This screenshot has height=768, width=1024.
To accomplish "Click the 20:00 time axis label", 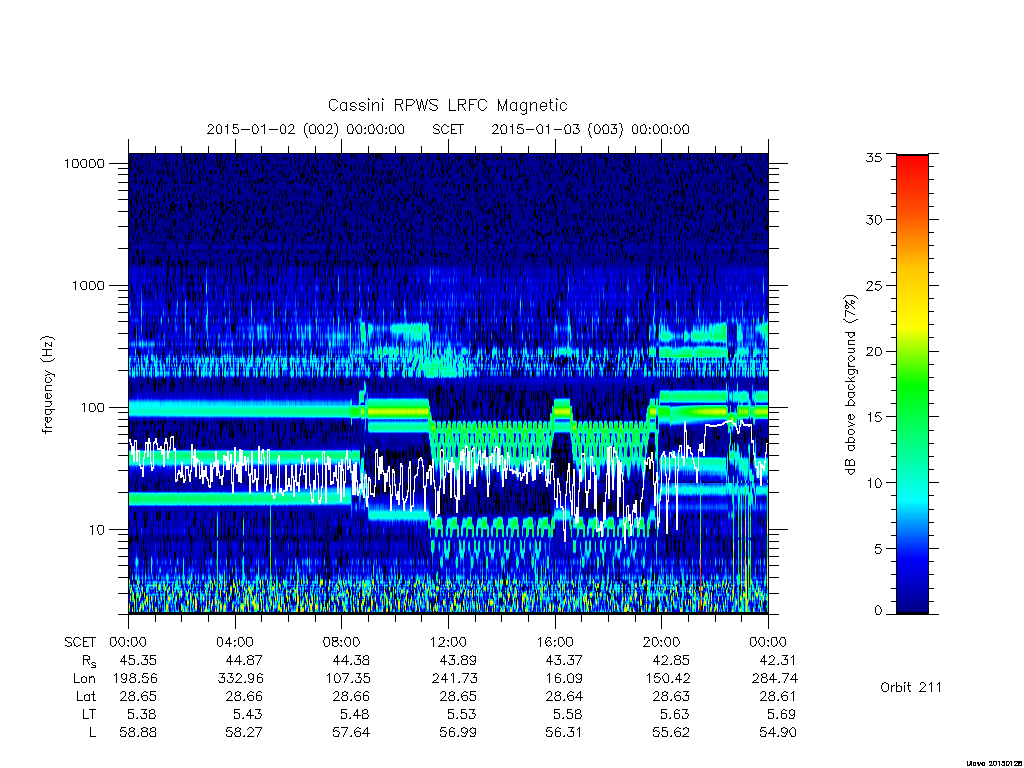I will coord(662,642).
